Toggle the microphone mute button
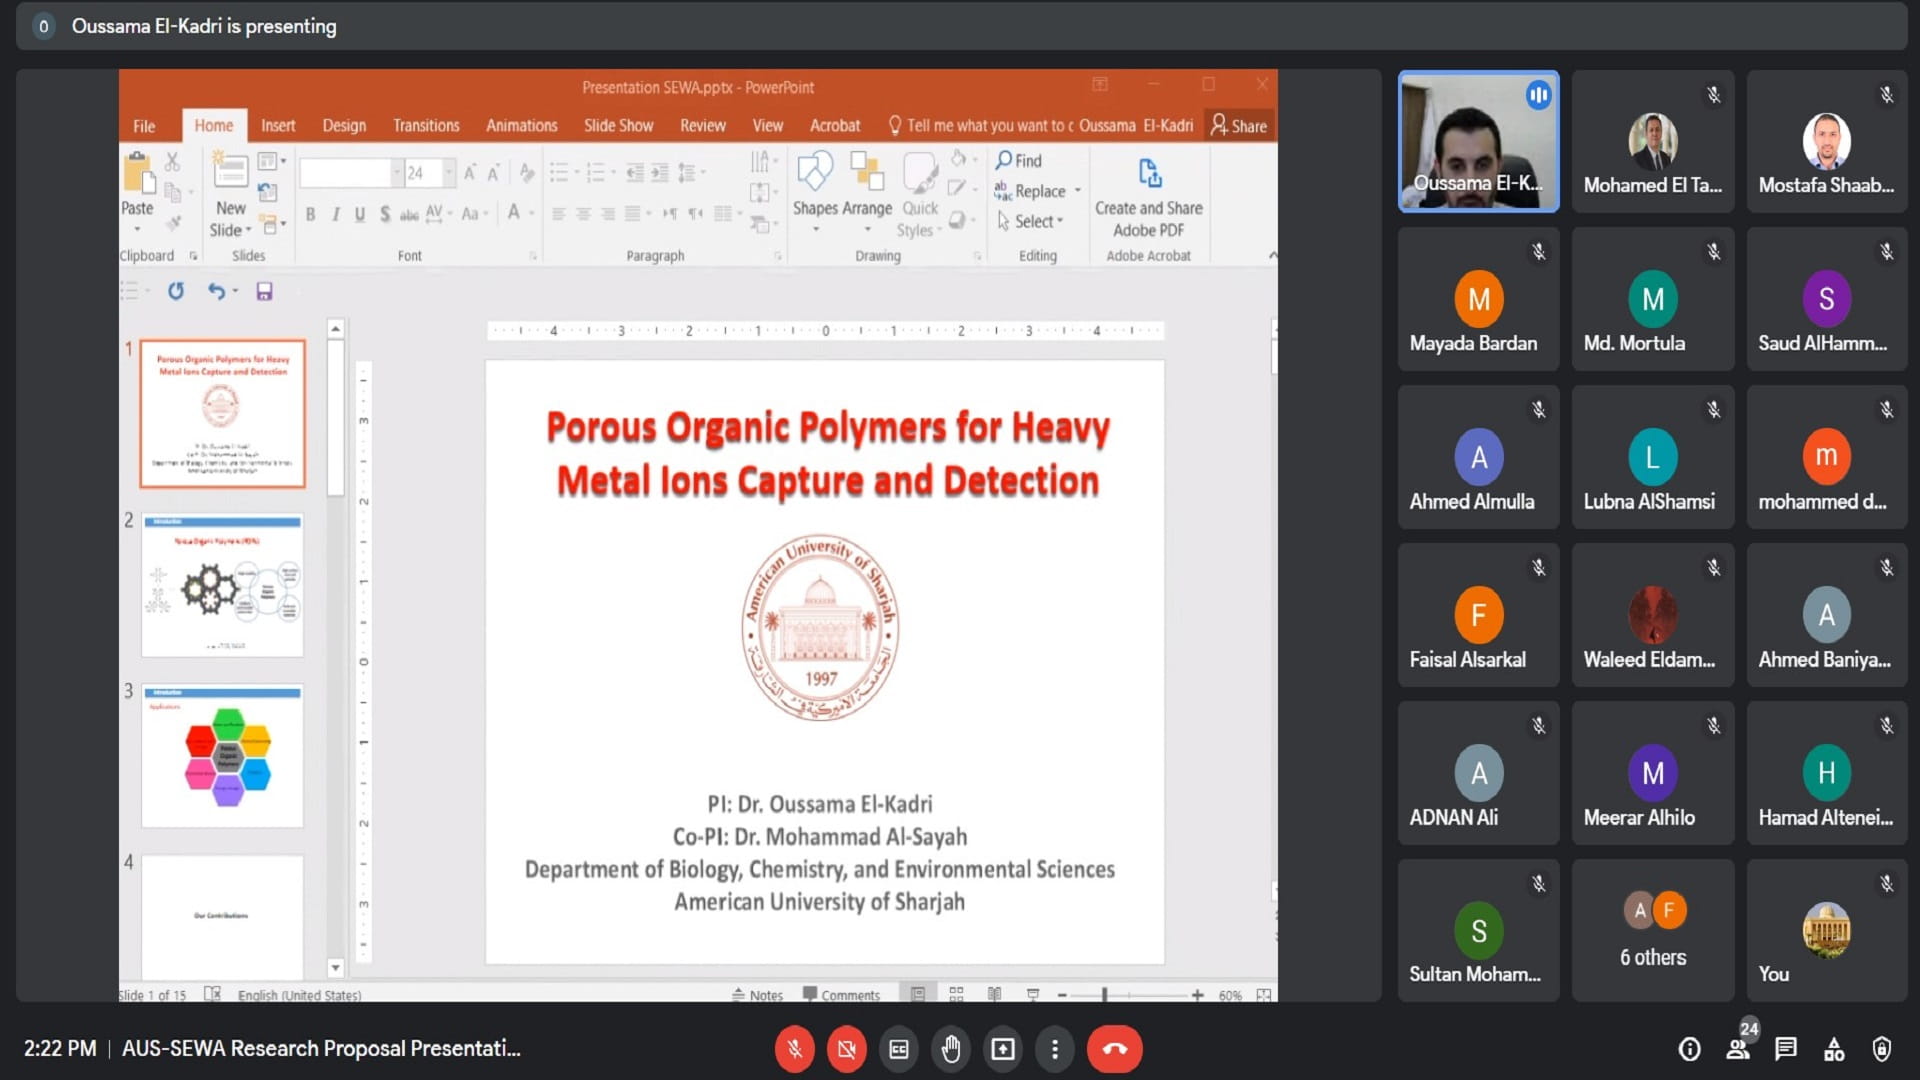 click(x=794, y=1049)
